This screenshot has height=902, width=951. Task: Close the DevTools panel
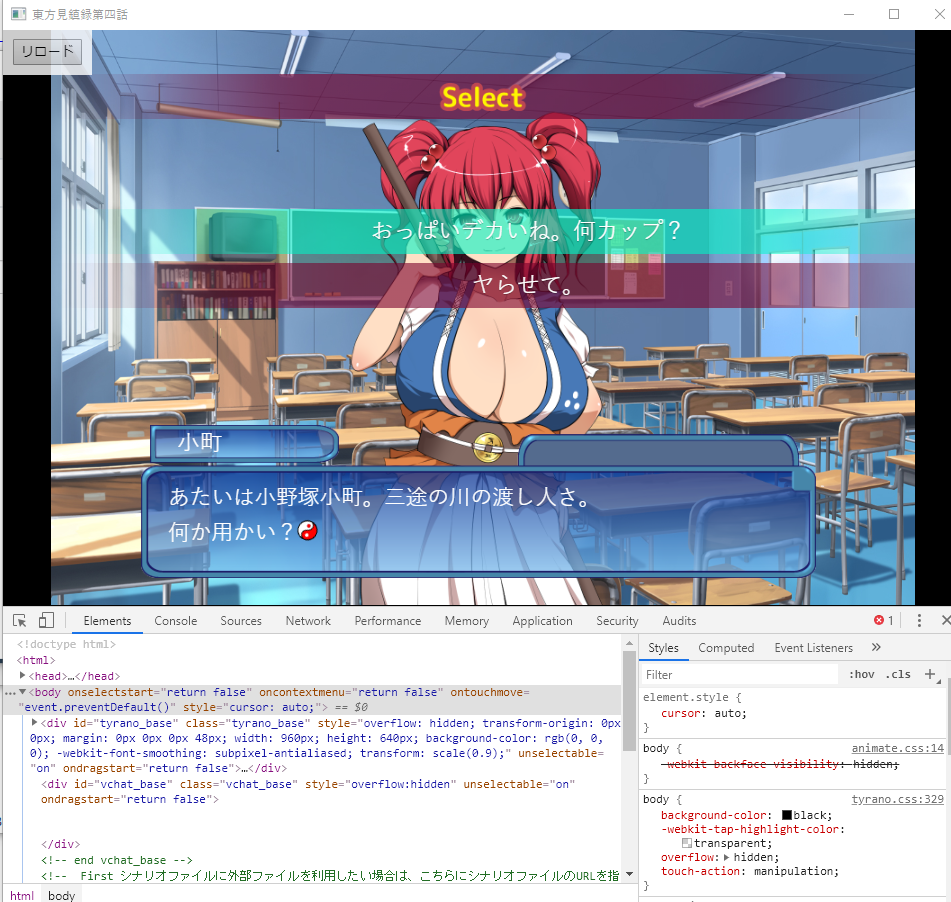tap(945, 620)
